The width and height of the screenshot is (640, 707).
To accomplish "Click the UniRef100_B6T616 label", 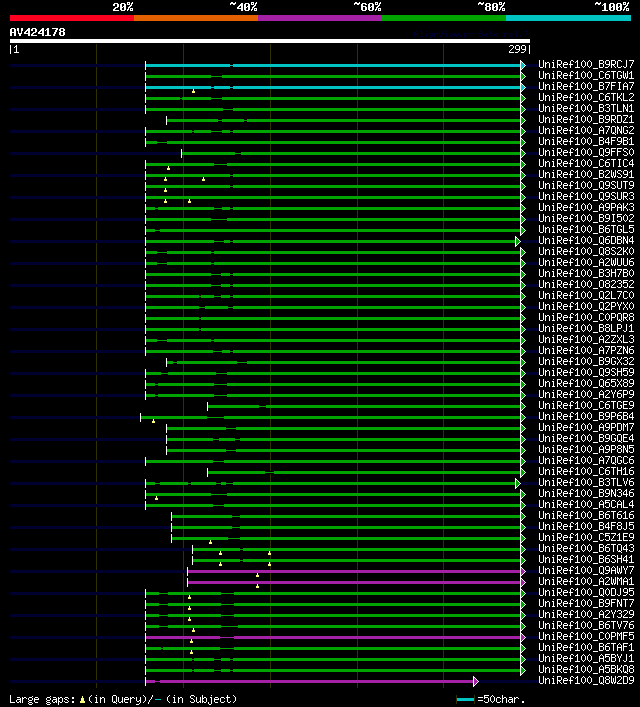I will click(x=586, y=515).
